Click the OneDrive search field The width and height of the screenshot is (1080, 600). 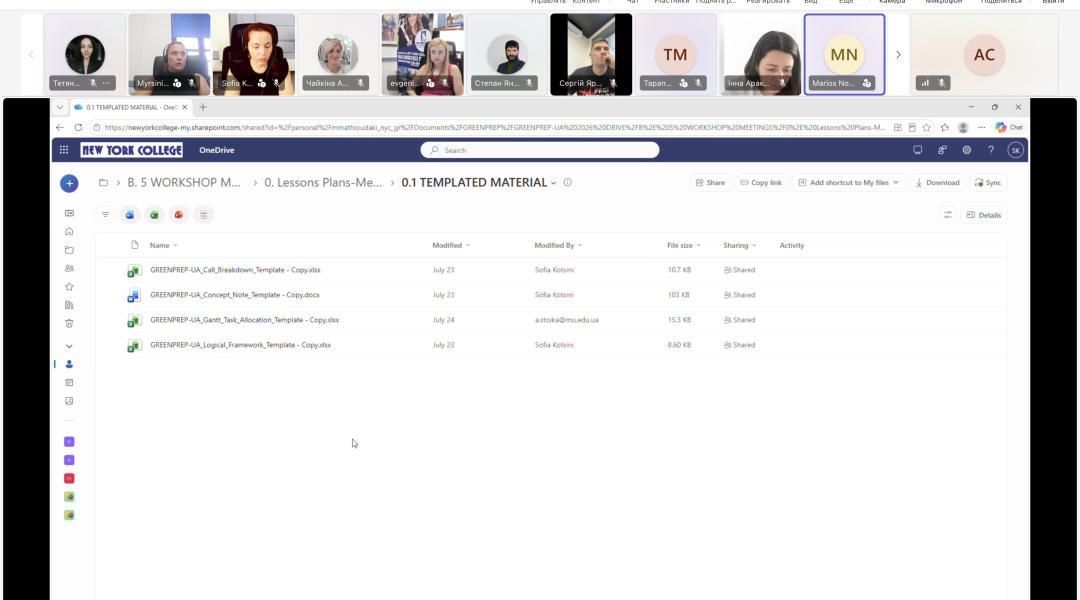coord(539,150)
